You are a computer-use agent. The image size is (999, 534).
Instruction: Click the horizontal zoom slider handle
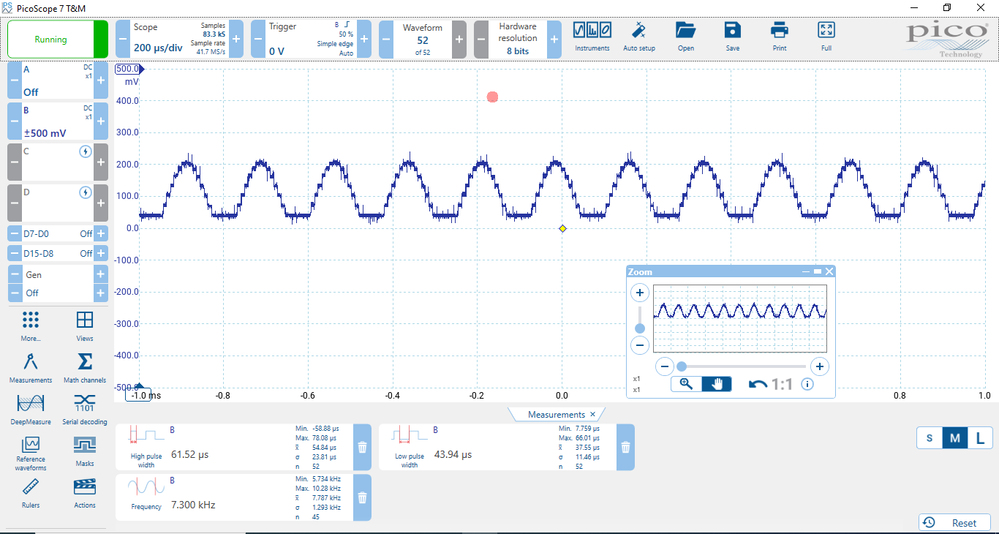682,366
